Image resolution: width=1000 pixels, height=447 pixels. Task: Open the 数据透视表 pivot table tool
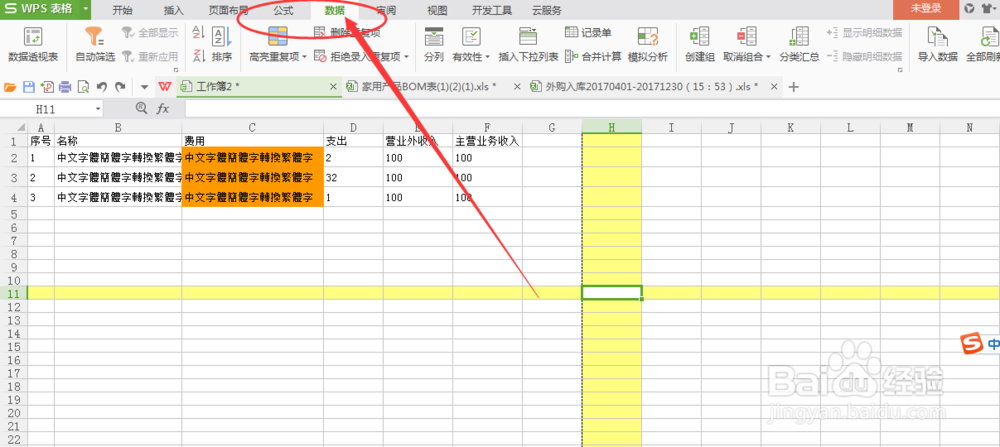[33, 45]
